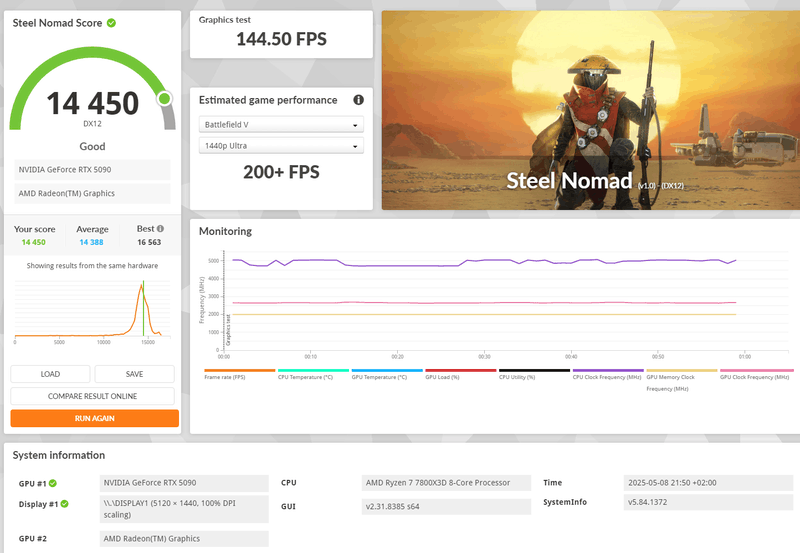800x553 pixels.
Task: Save the current result
Action: (134, 374)
